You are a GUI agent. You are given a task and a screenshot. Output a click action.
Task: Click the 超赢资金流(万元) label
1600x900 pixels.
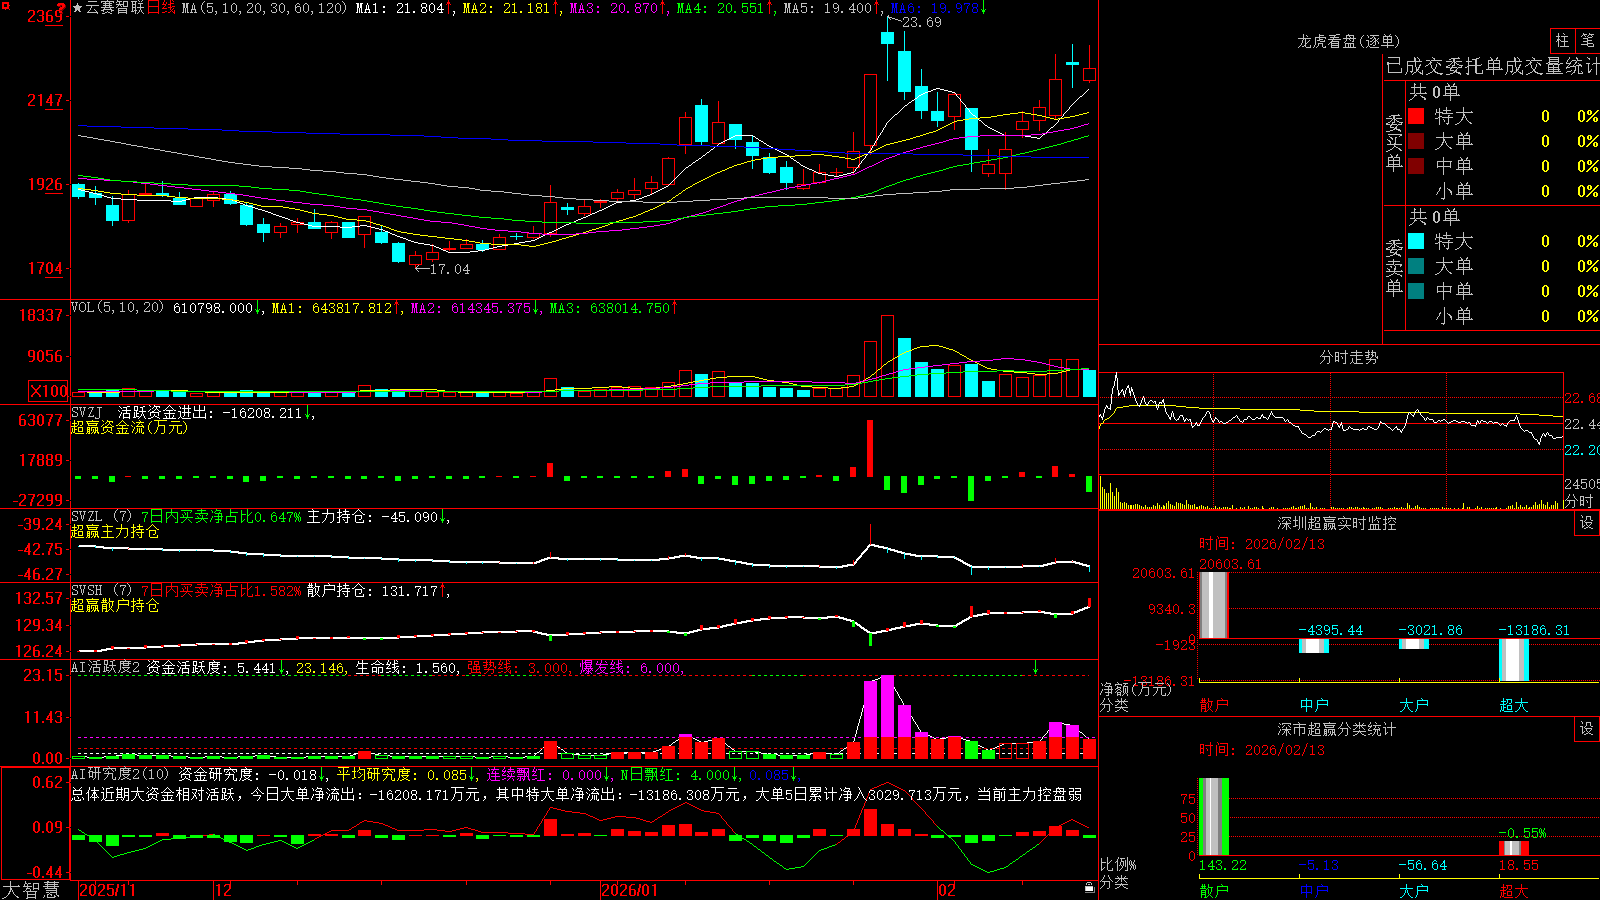click(x=129, y=427)
